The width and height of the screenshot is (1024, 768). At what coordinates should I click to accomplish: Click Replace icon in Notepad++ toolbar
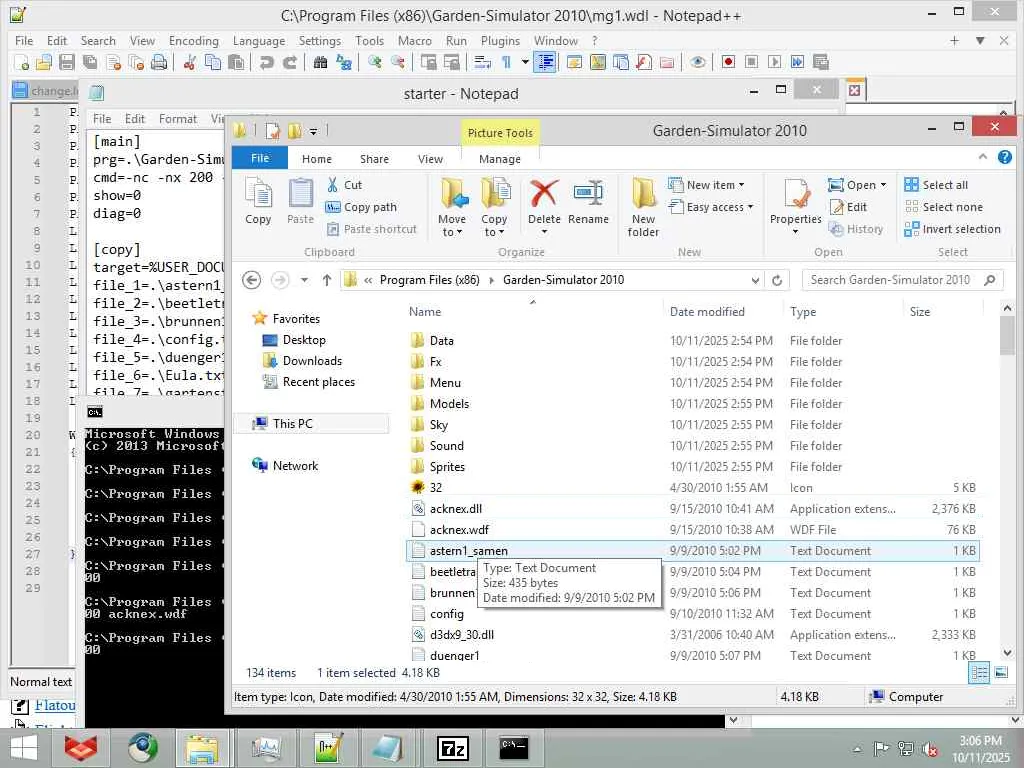[344, 62]
